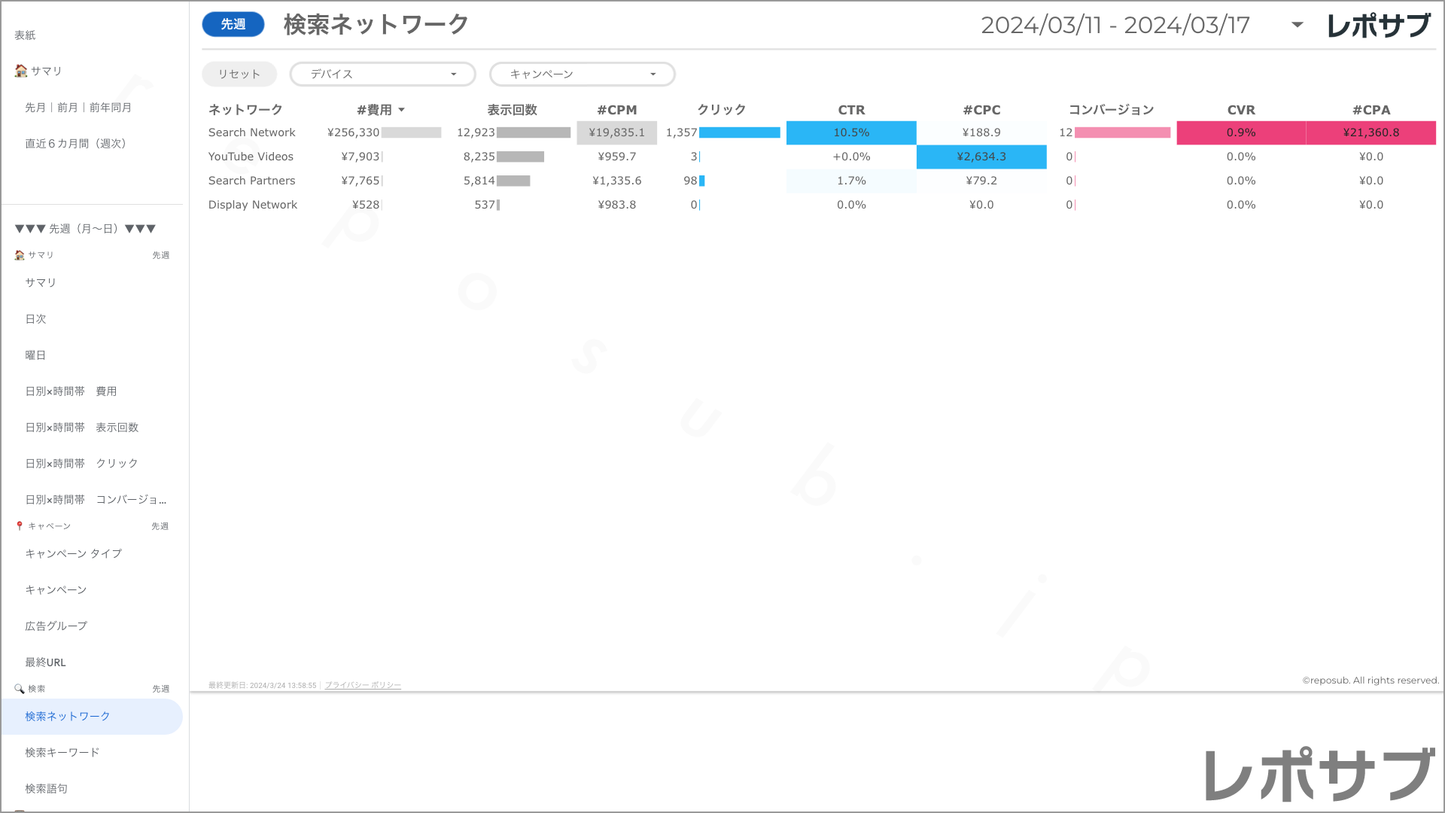
Task: Navigate to キャンペーン タイプ page
Action: (73, 553)
